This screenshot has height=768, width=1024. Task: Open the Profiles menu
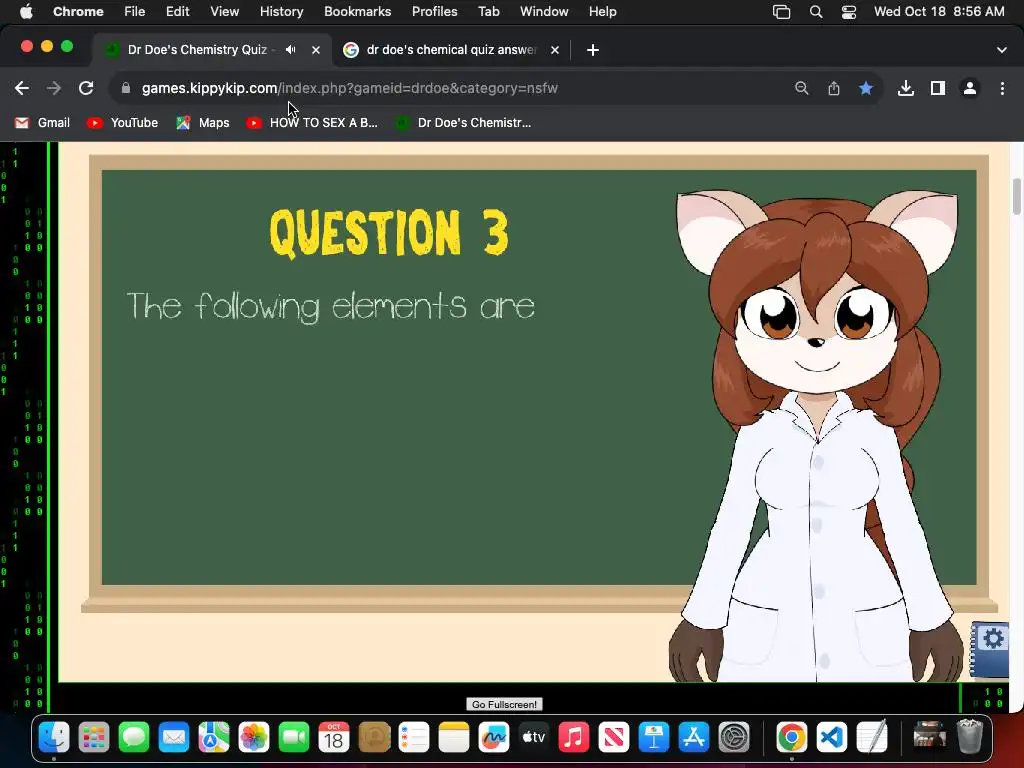point(434,12)
